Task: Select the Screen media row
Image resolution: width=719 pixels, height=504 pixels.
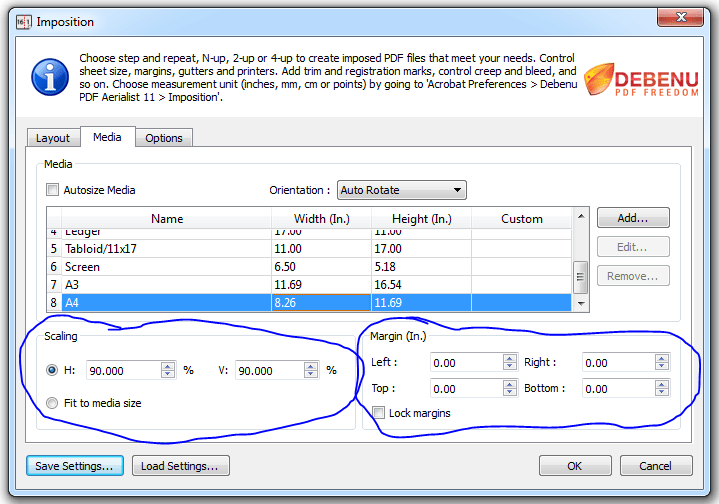Action: (310, 266)
